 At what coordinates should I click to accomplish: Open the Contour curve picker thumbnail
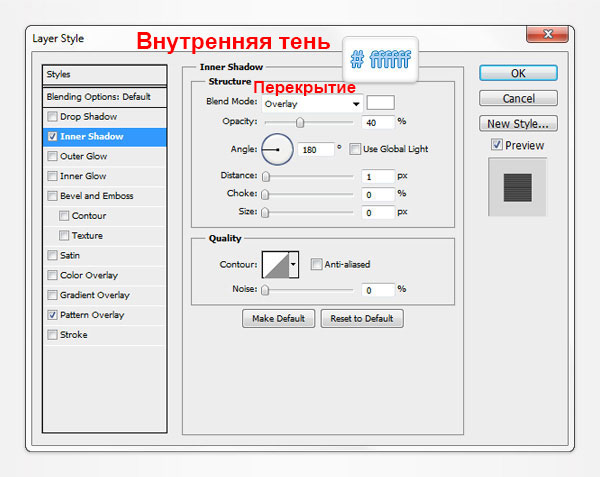click(x=275, y=264)
